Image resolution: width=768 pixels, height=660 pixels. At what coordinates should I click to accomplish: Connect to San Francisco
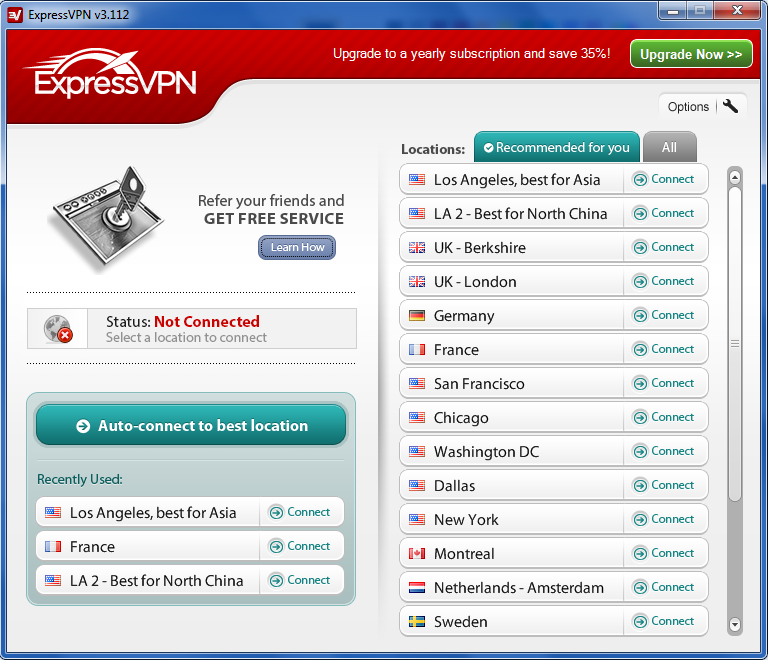pyautogui.click(x=664, y=383)
